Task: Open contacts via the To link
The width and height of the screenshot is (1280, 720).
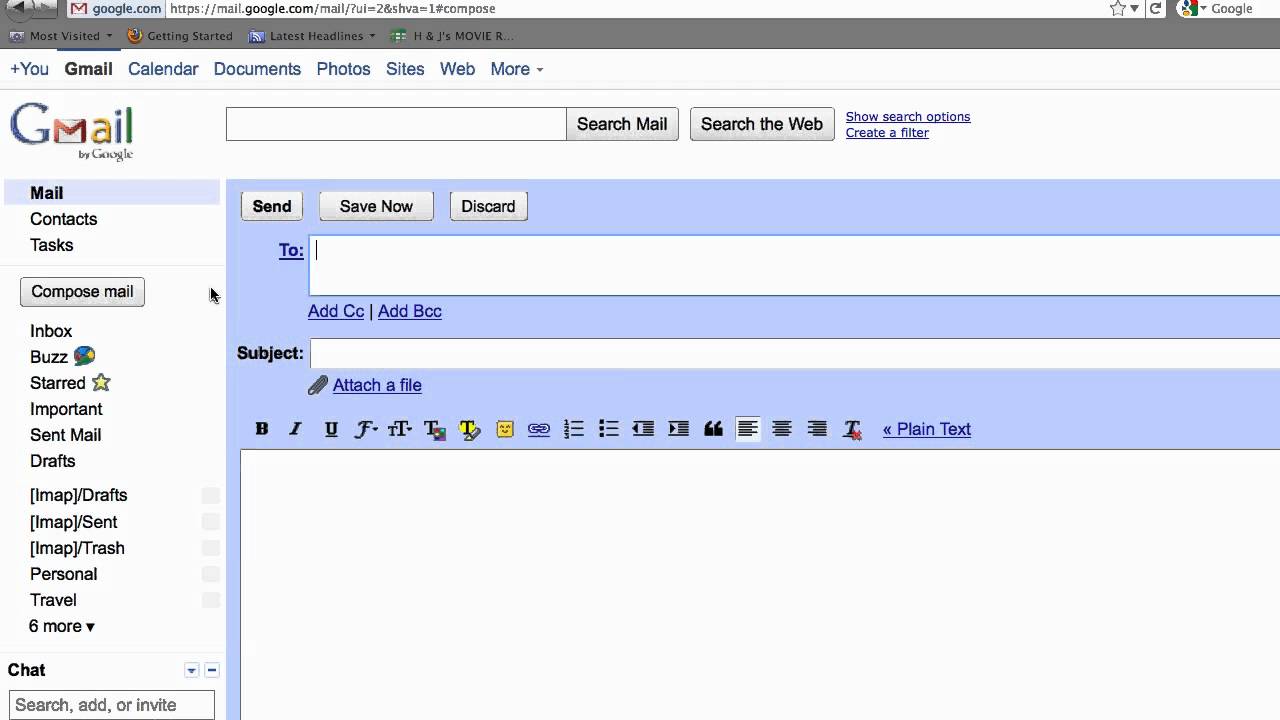Action: click(291, 250)
